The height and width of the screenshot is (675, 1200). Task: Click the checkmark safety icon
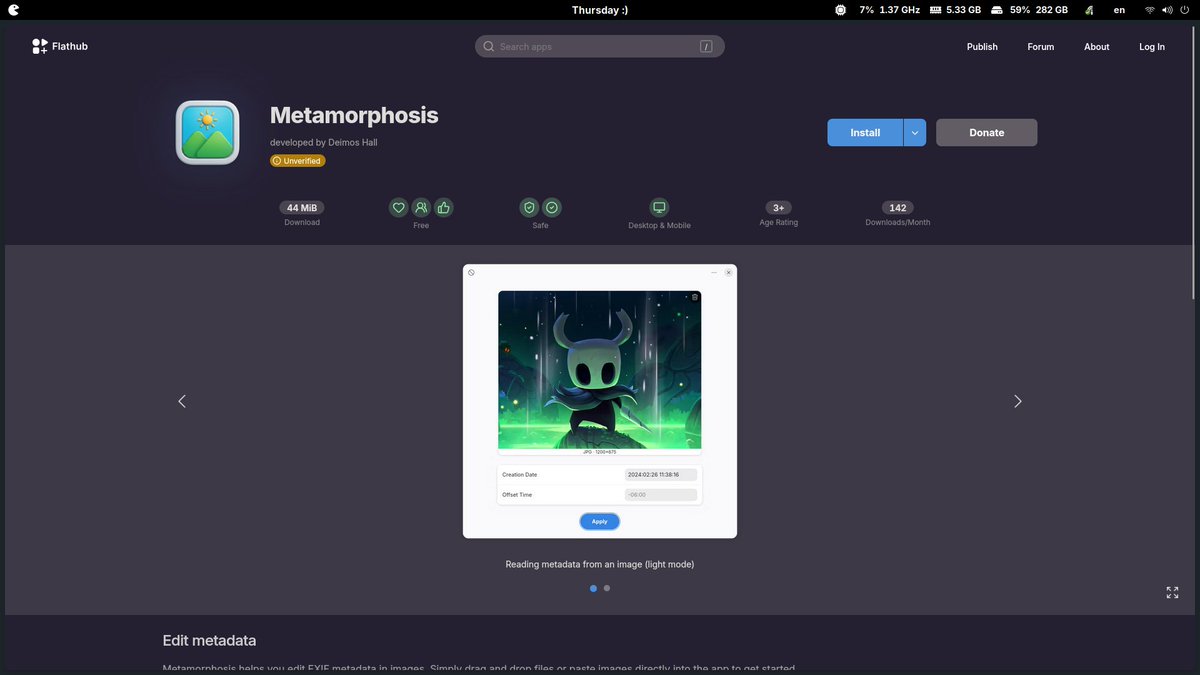click(x=552, y=208)
